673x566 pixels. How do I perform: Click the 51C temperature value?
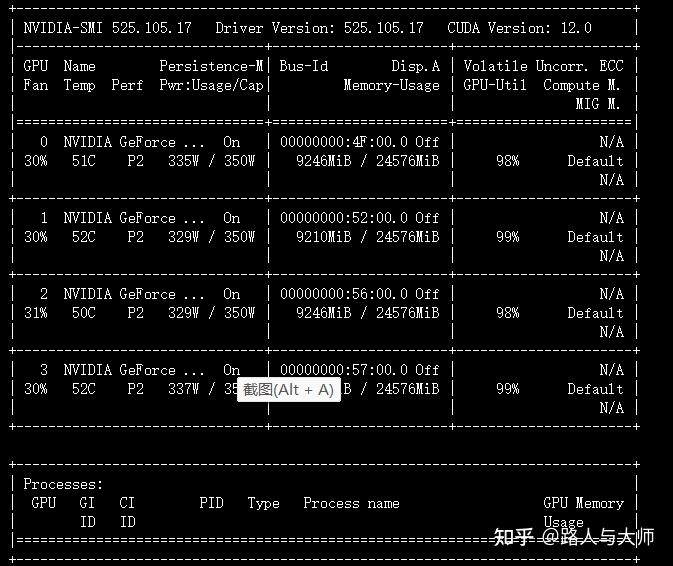pyautogui.click(x=84, y=161)
